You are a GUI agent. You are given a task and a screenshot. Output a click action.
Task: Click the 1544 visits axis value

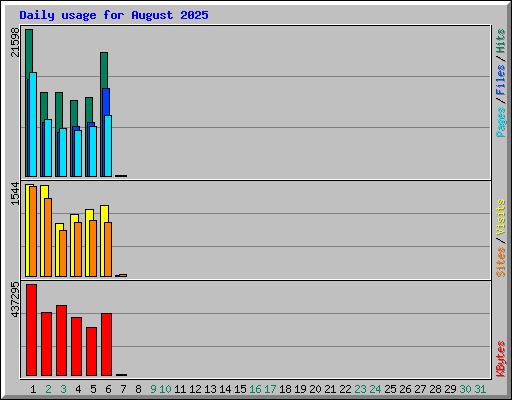click(x=15, y=193)
